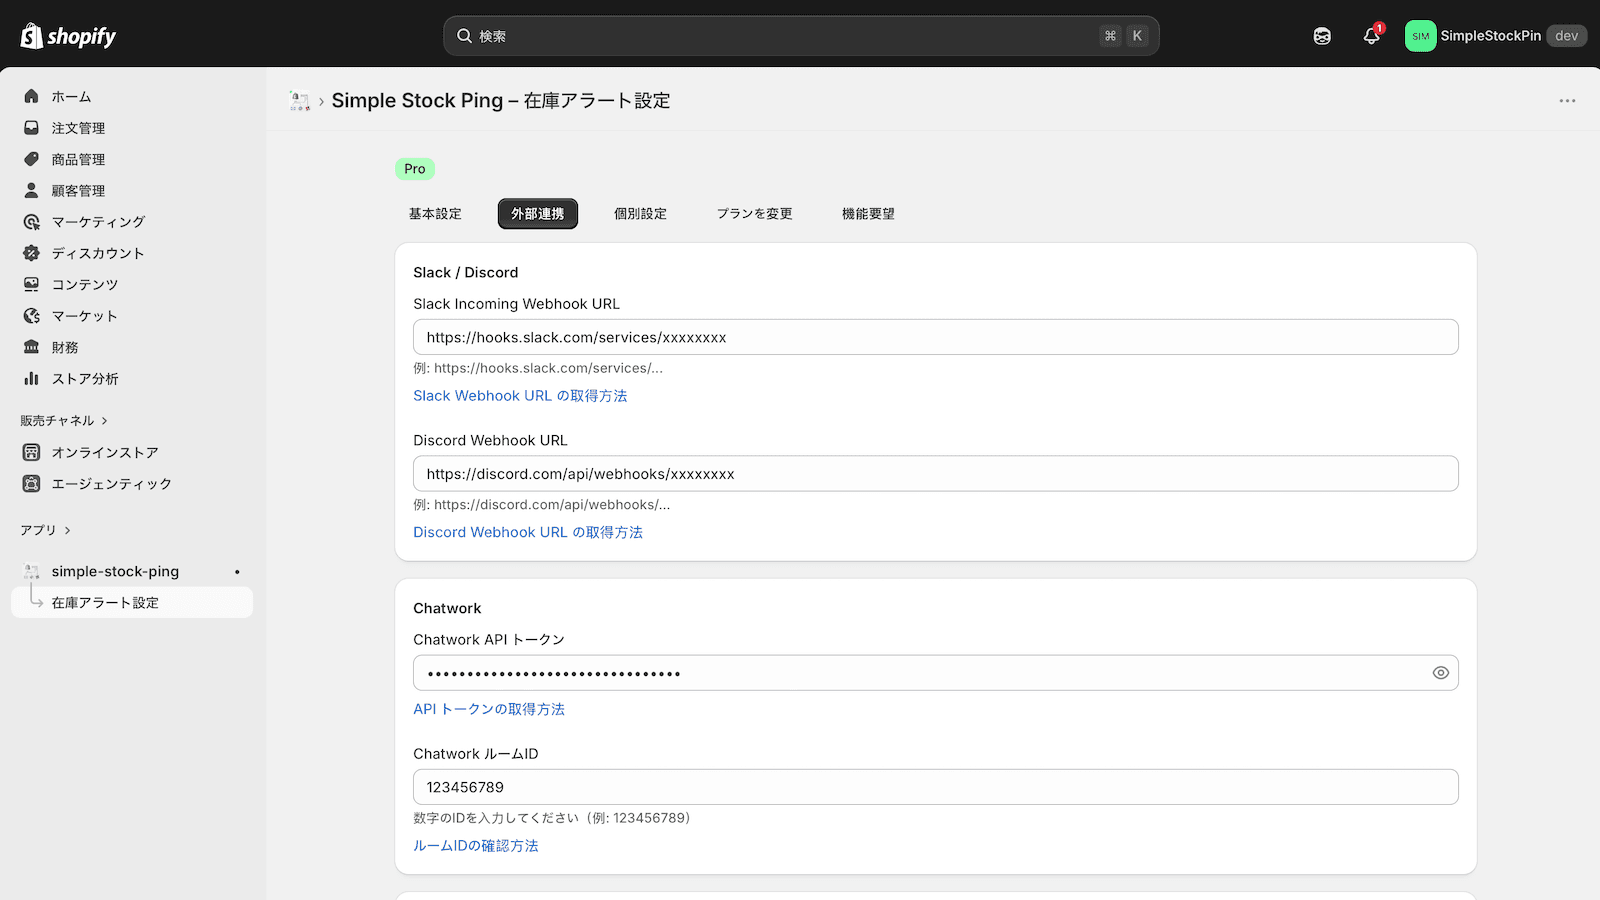Switch to the 個別設定 tab

[640, 214]
